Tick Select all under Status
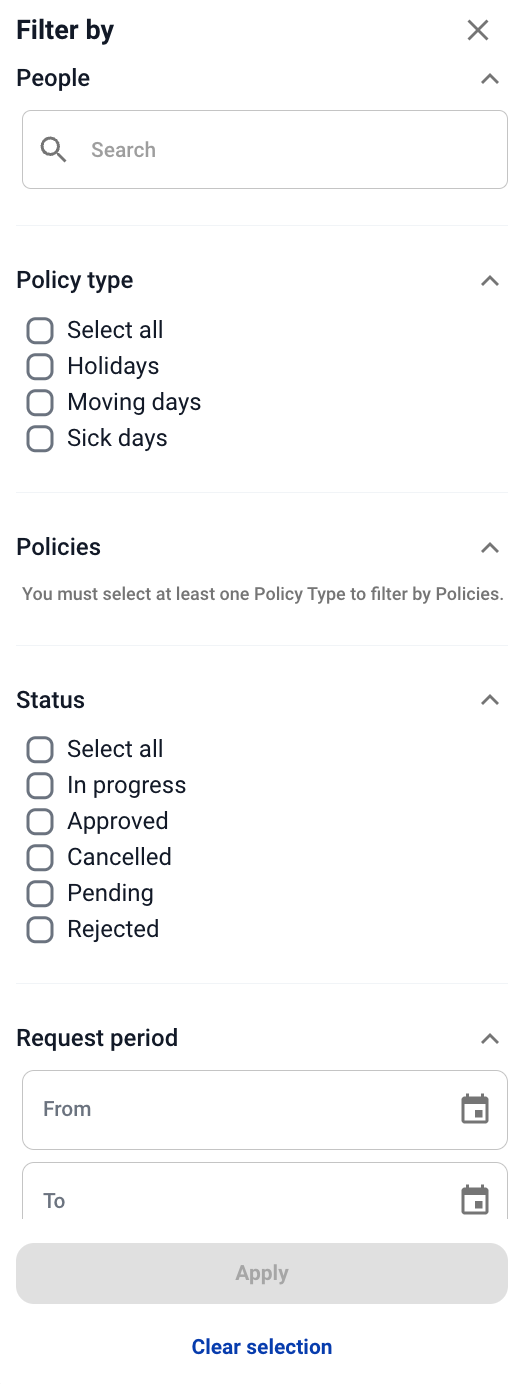Viewport: 530px width, 1384px height. 40,749
